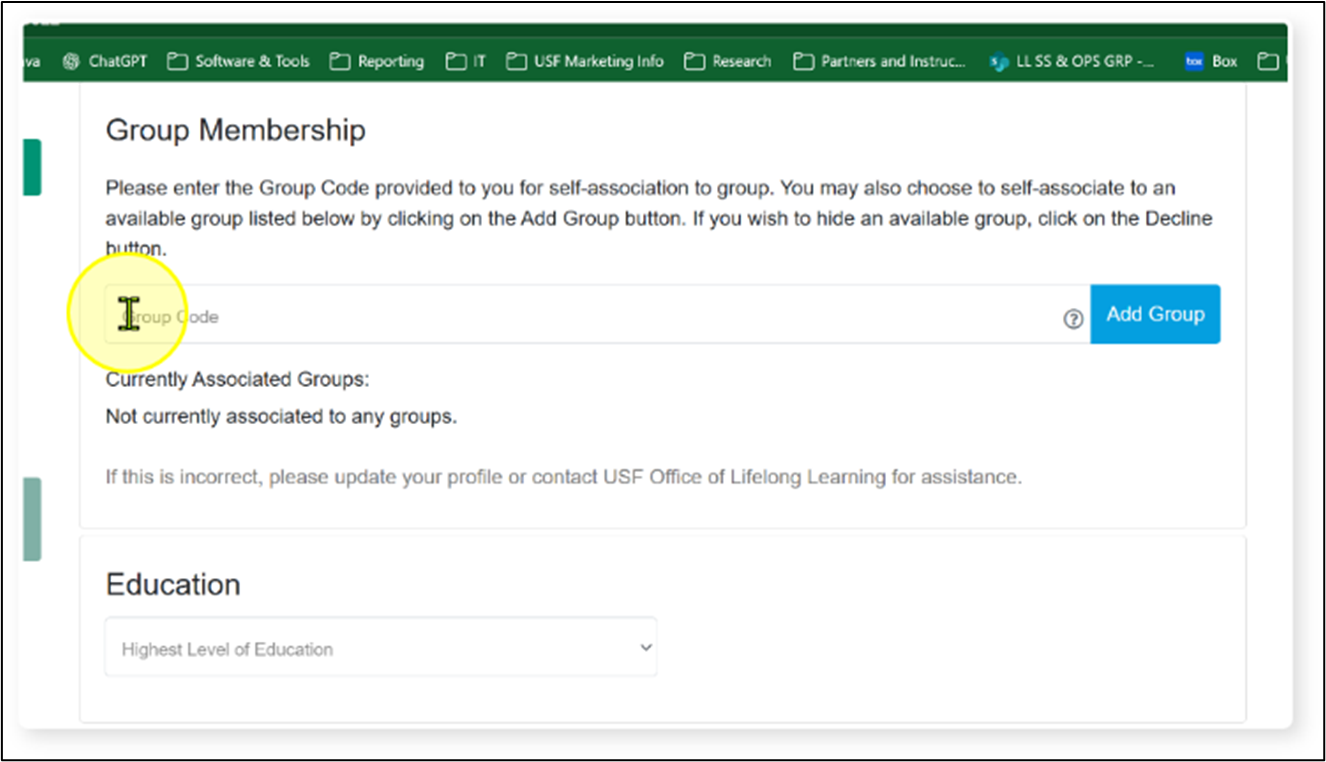Open the ChatGPT bookmark icon

[70, 61]
